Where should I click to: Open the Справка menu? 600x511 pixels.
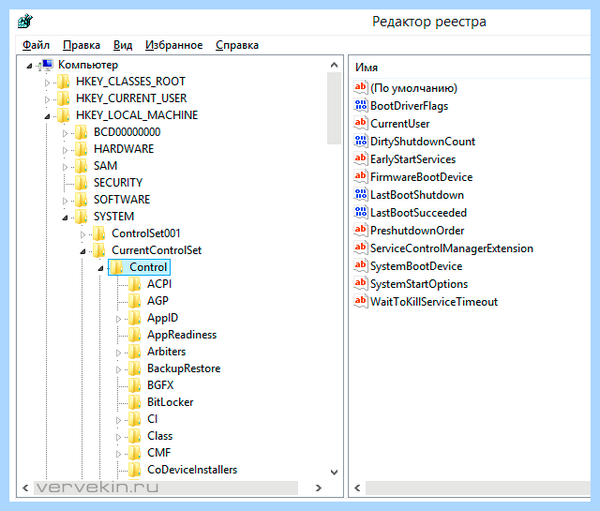pyautogui.click(x=237, y=45)
